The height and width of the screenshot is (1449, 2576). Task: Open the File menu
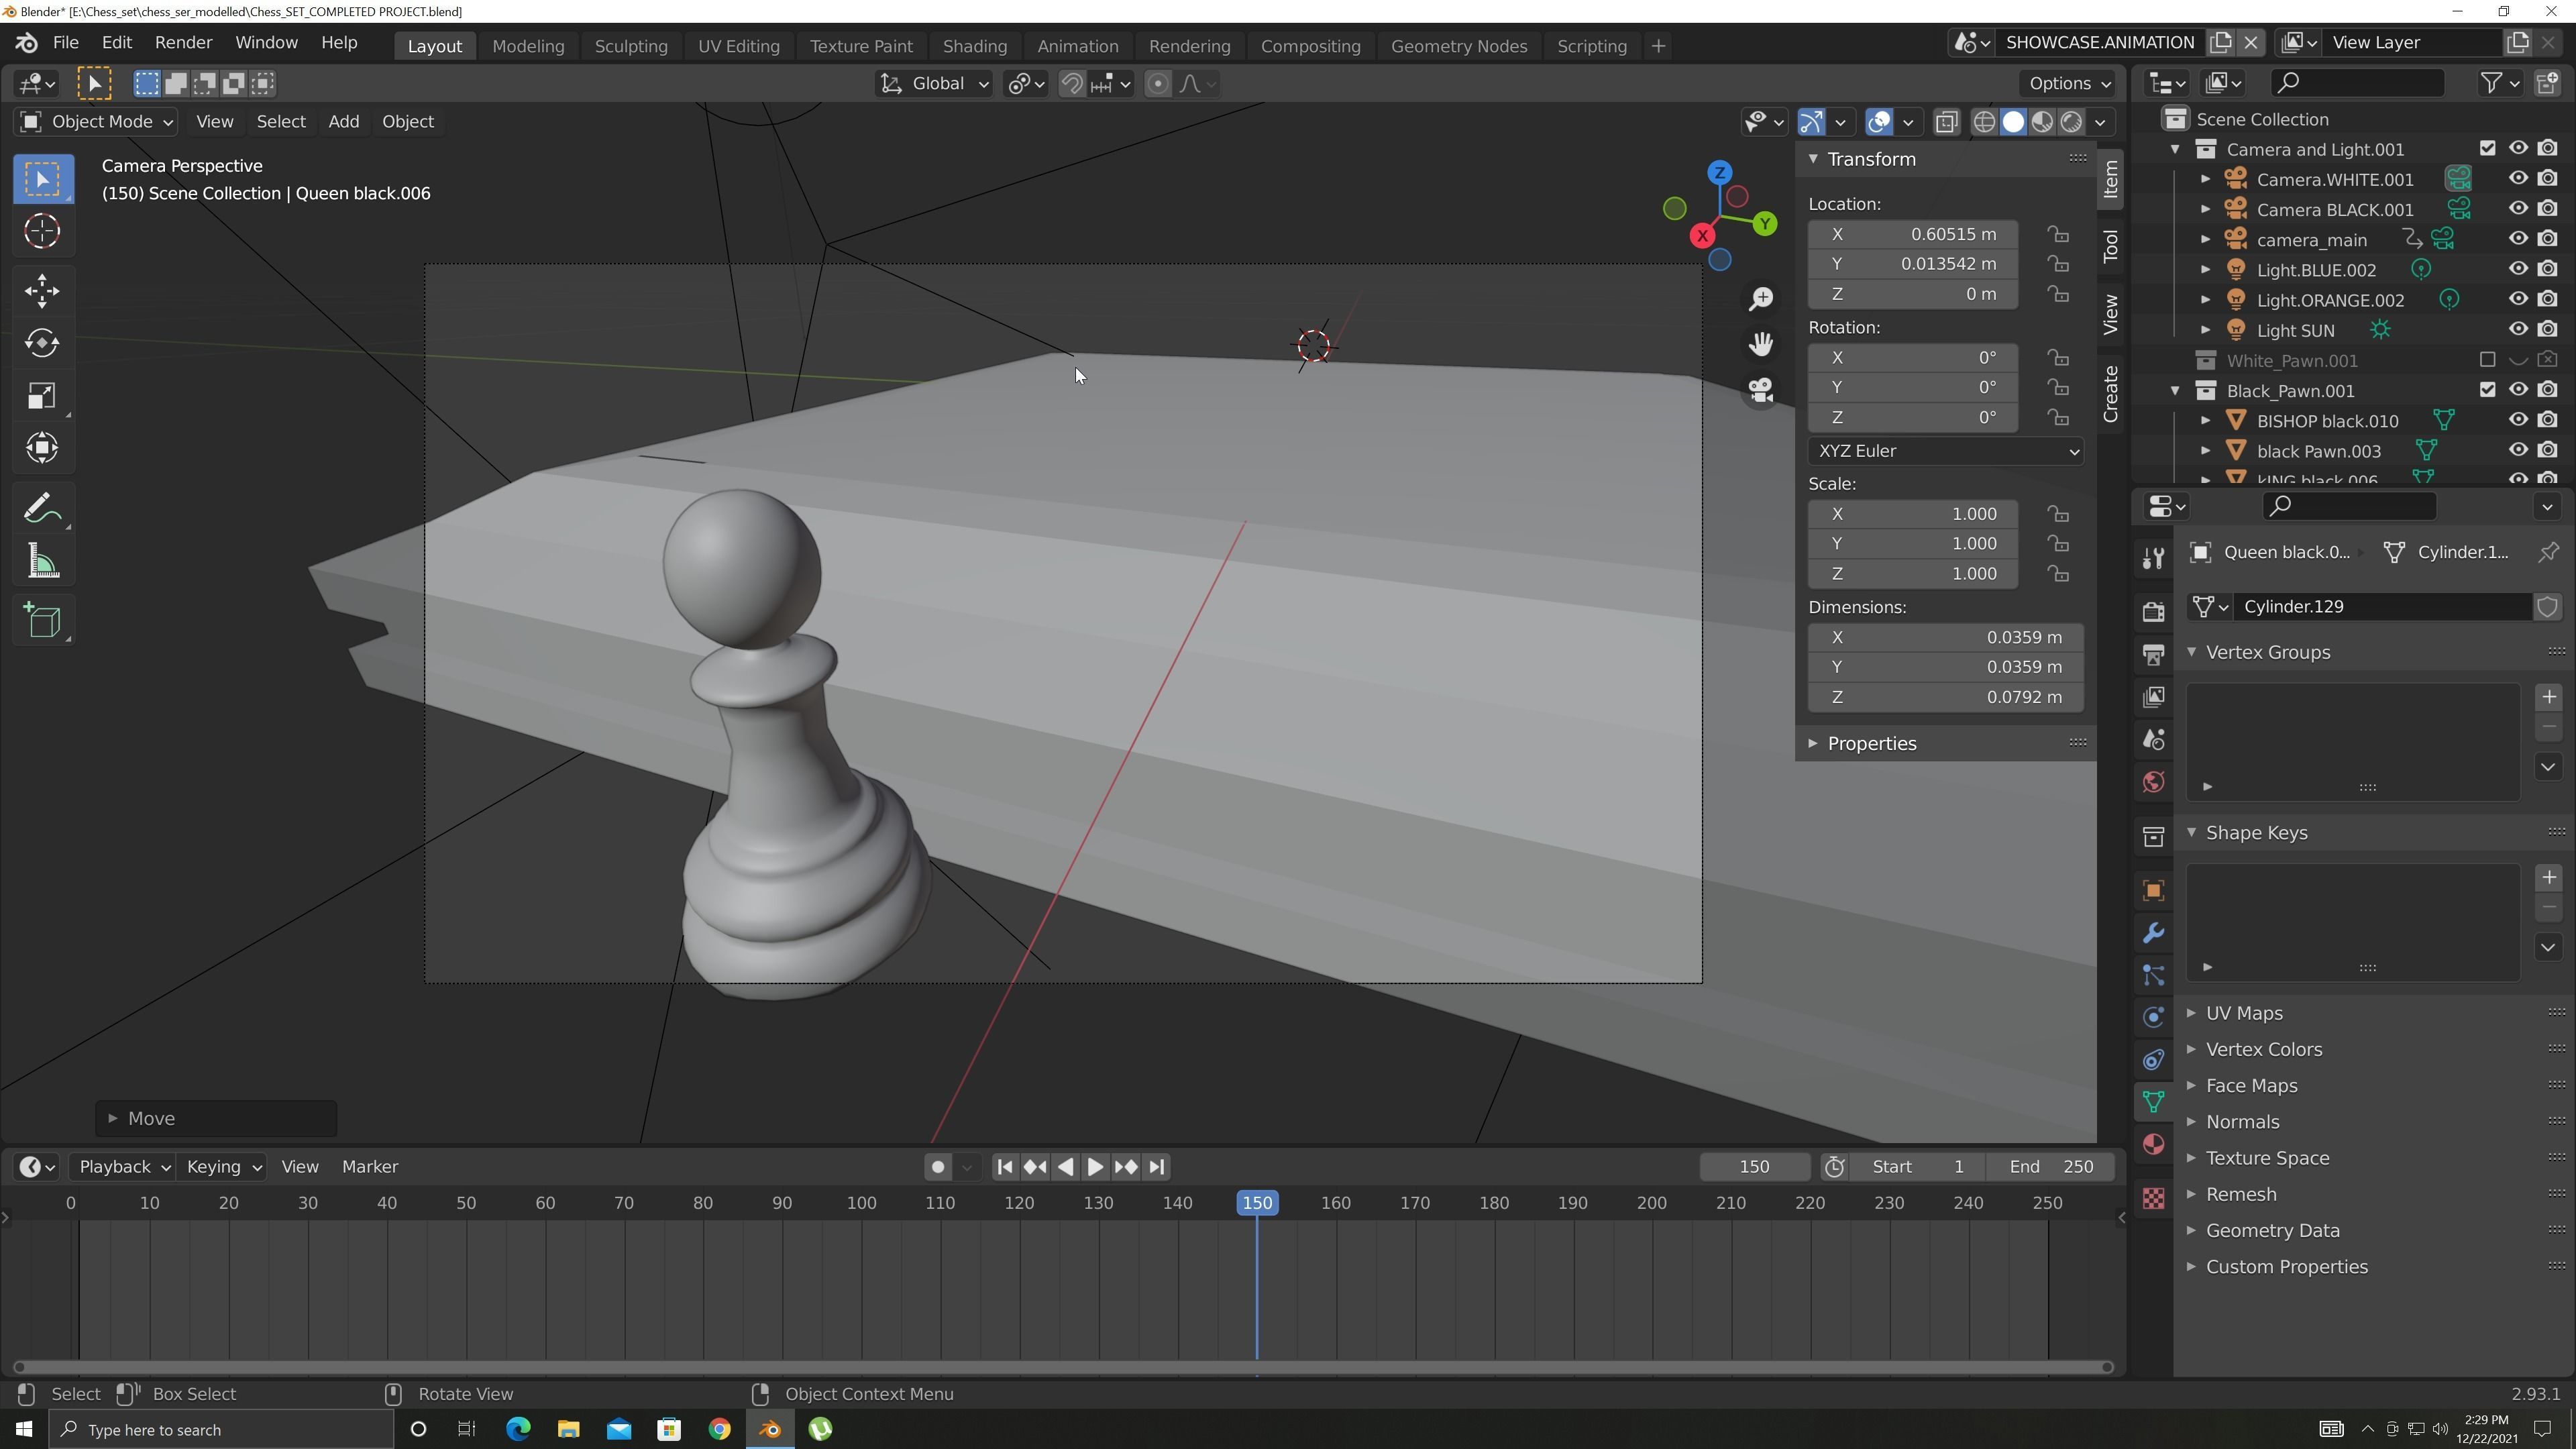pos(66,43)
